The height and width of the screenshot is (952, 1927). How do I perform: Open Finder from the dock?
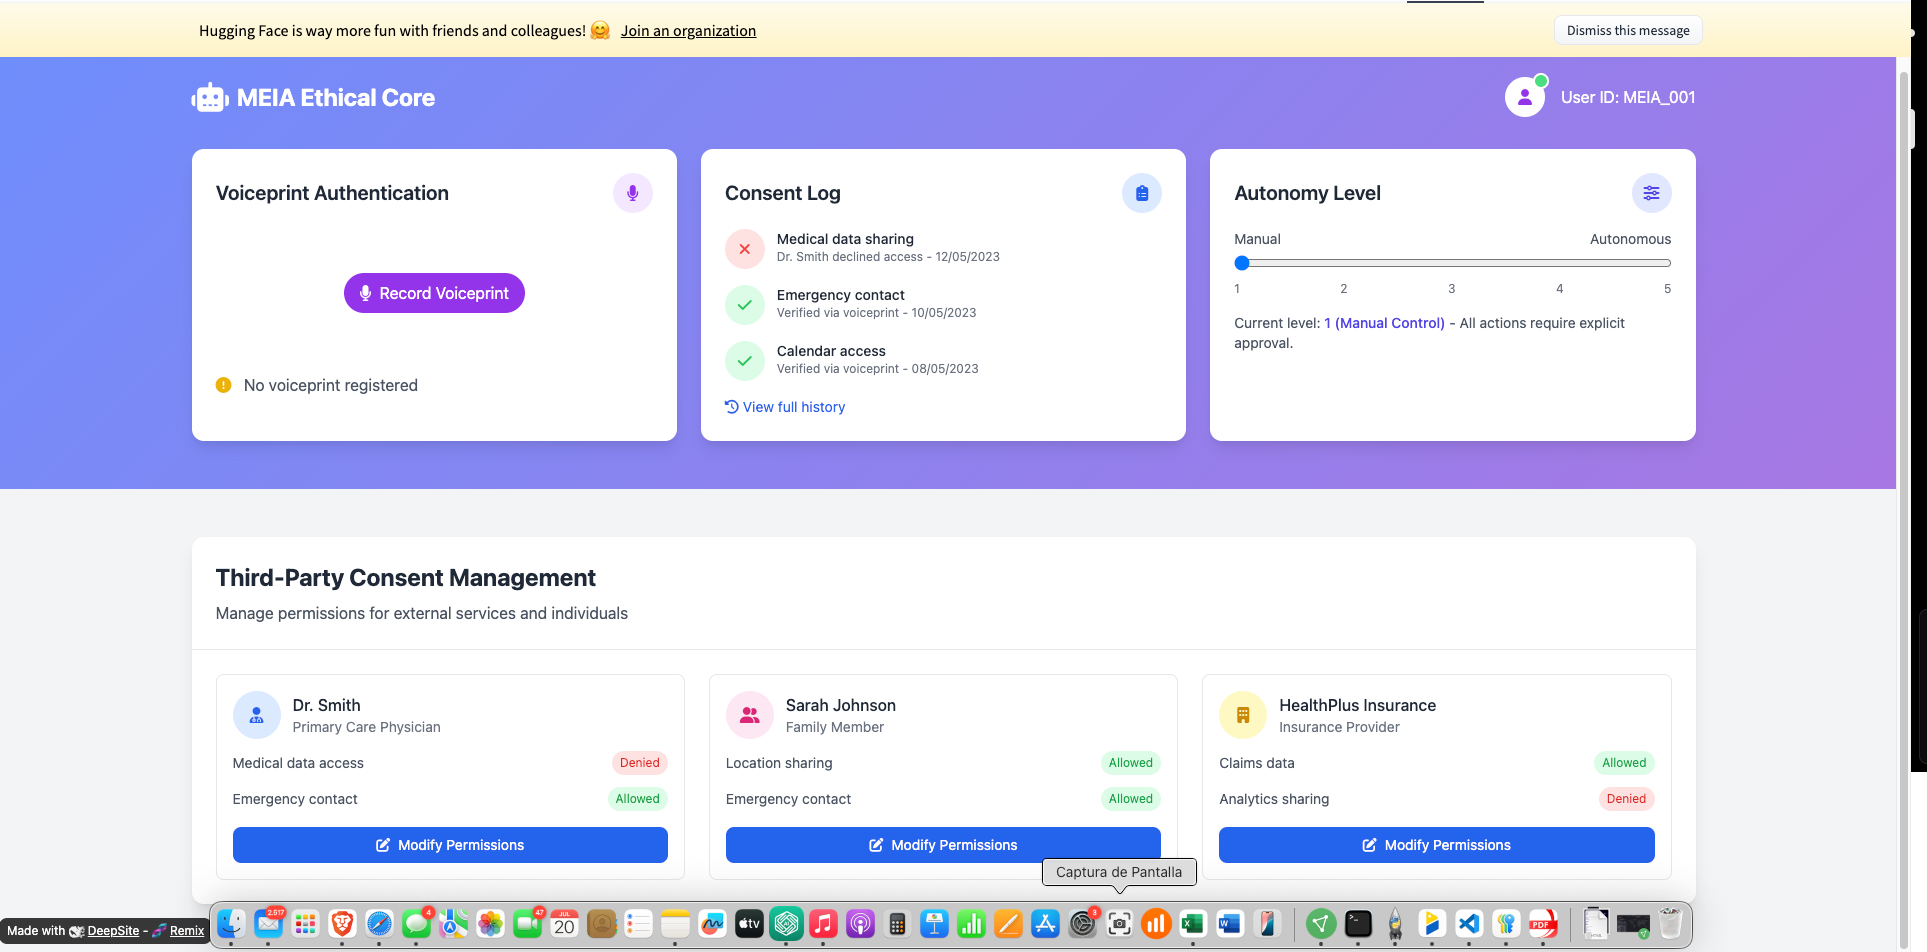pyautogui.click(x=231, y=923)
